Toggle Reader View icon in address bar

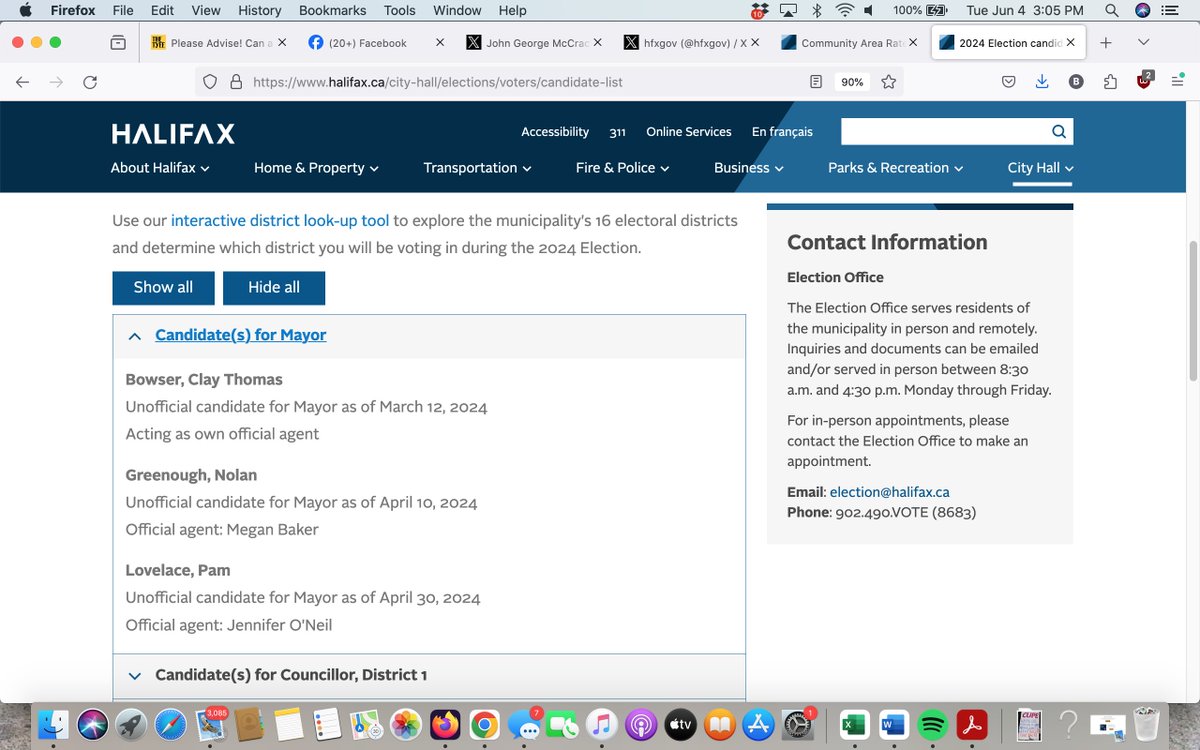[x=816, y=82]
